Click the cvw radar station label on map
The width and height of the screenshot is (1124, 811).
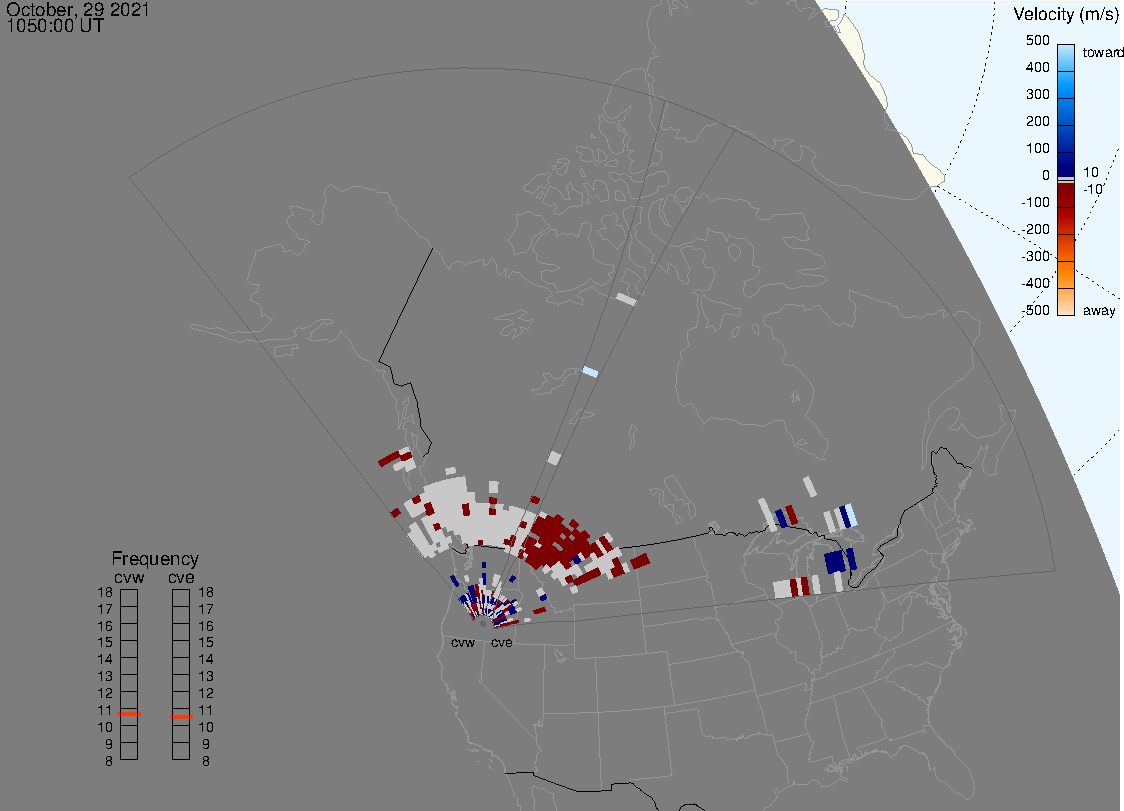463,642
